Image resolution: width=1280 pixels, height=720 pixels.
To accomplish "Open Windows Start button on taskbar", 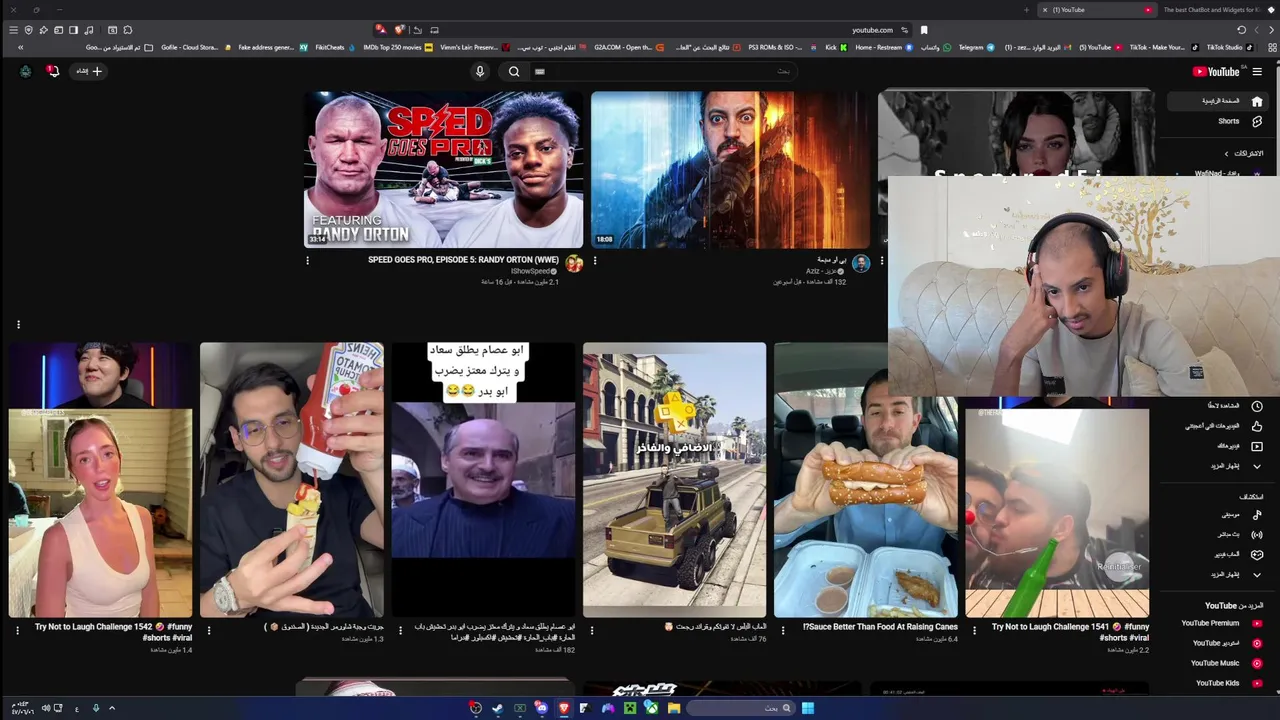I will click(x=807, y=708).
